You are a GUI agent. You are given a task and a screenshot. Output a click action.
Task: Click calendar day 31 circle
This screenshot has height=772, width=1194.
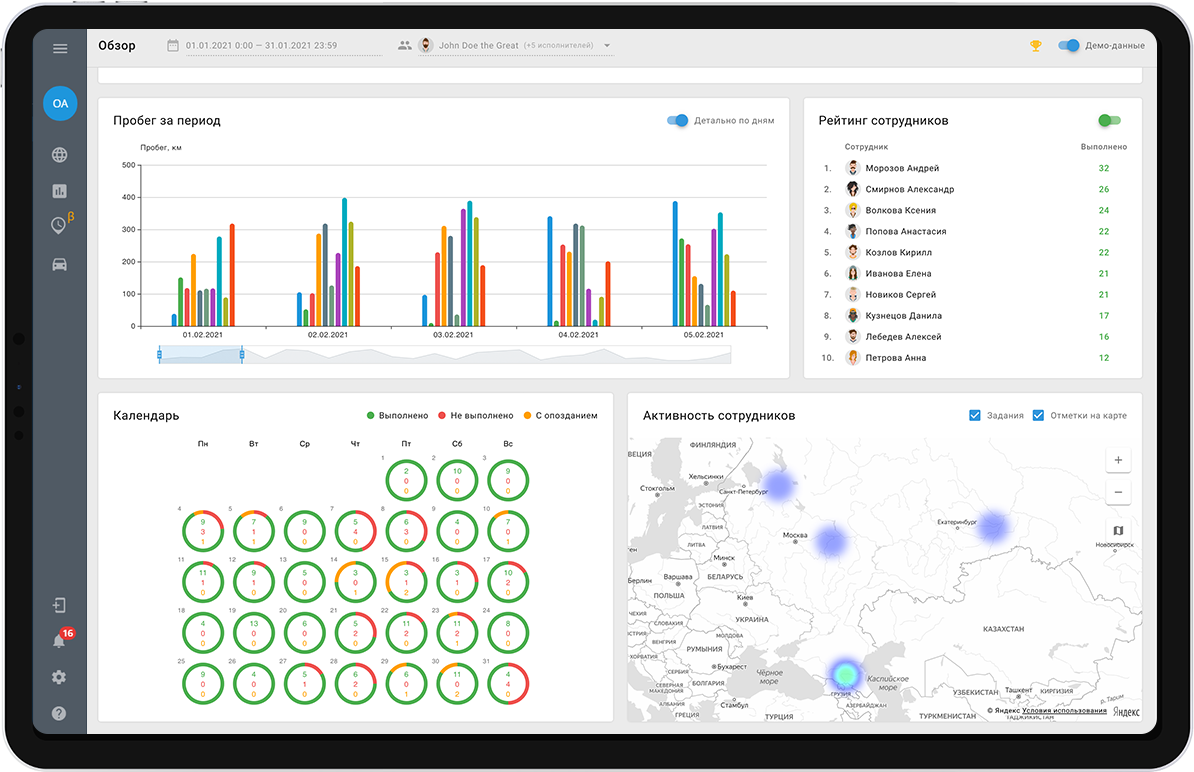(x=508, y=683)
